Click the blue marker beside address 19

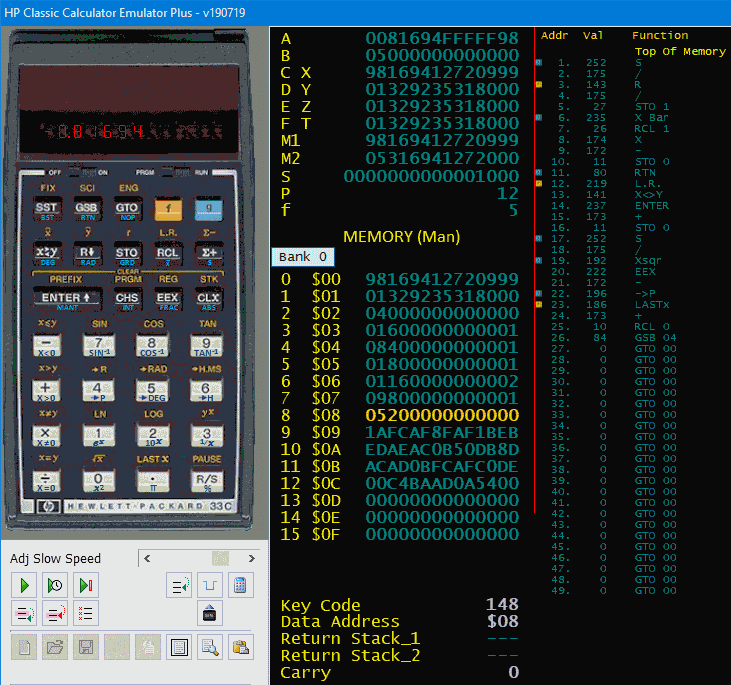click(538, 260)
